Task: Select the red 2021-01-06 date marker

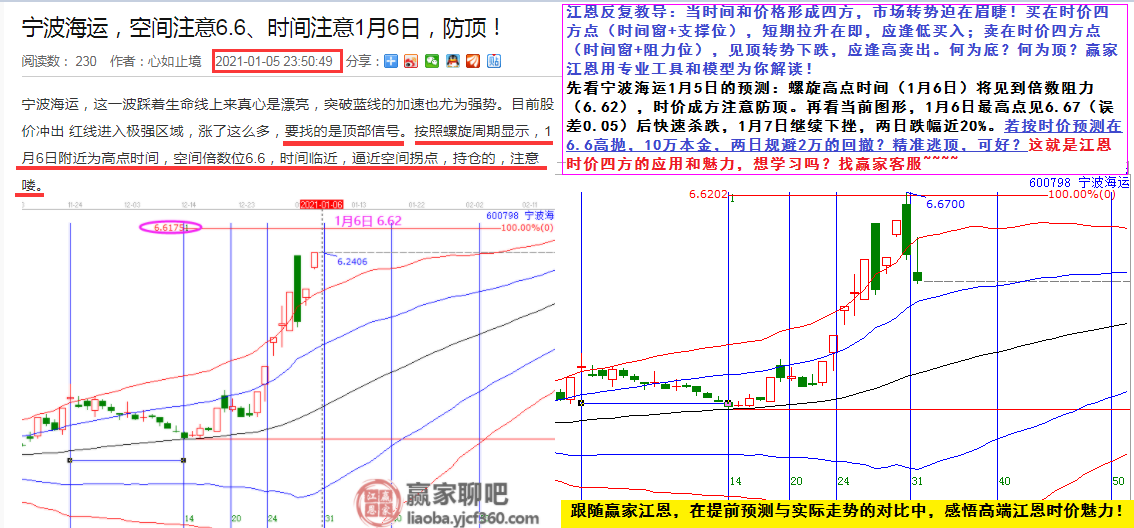Action: click(321, 205)
